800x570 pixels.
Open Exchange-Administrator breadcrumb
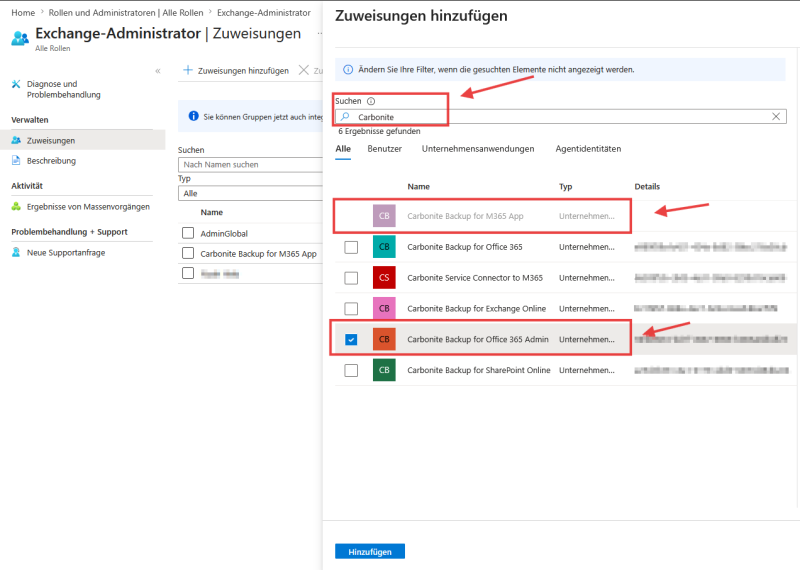[264, 13]
